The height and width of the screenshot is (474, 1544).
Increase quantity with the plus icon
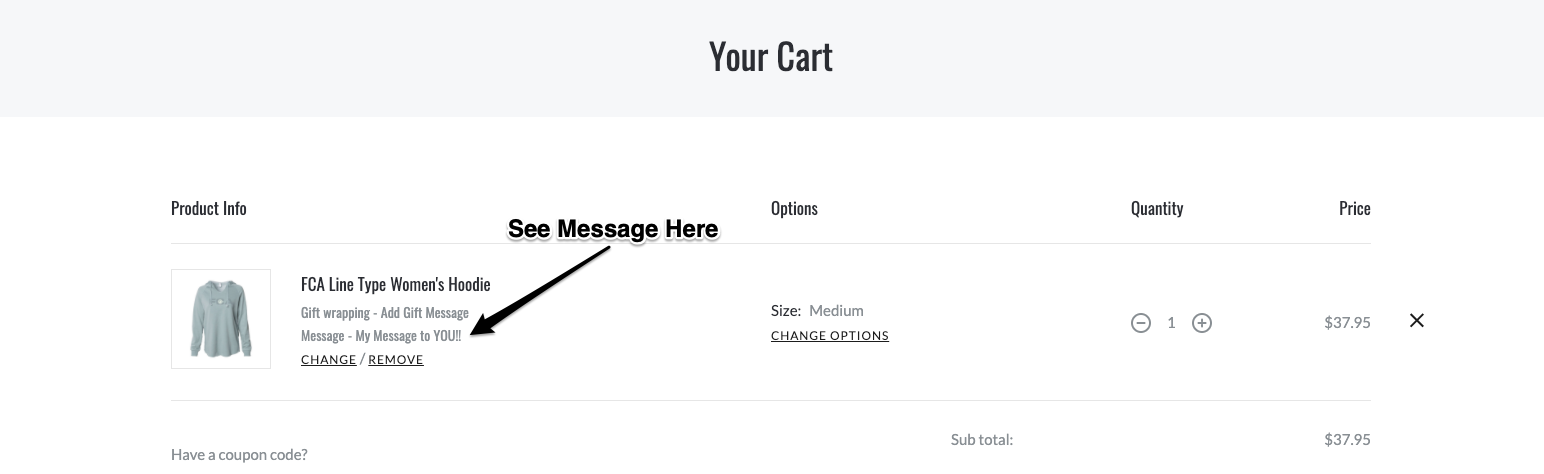[1202, 323]
